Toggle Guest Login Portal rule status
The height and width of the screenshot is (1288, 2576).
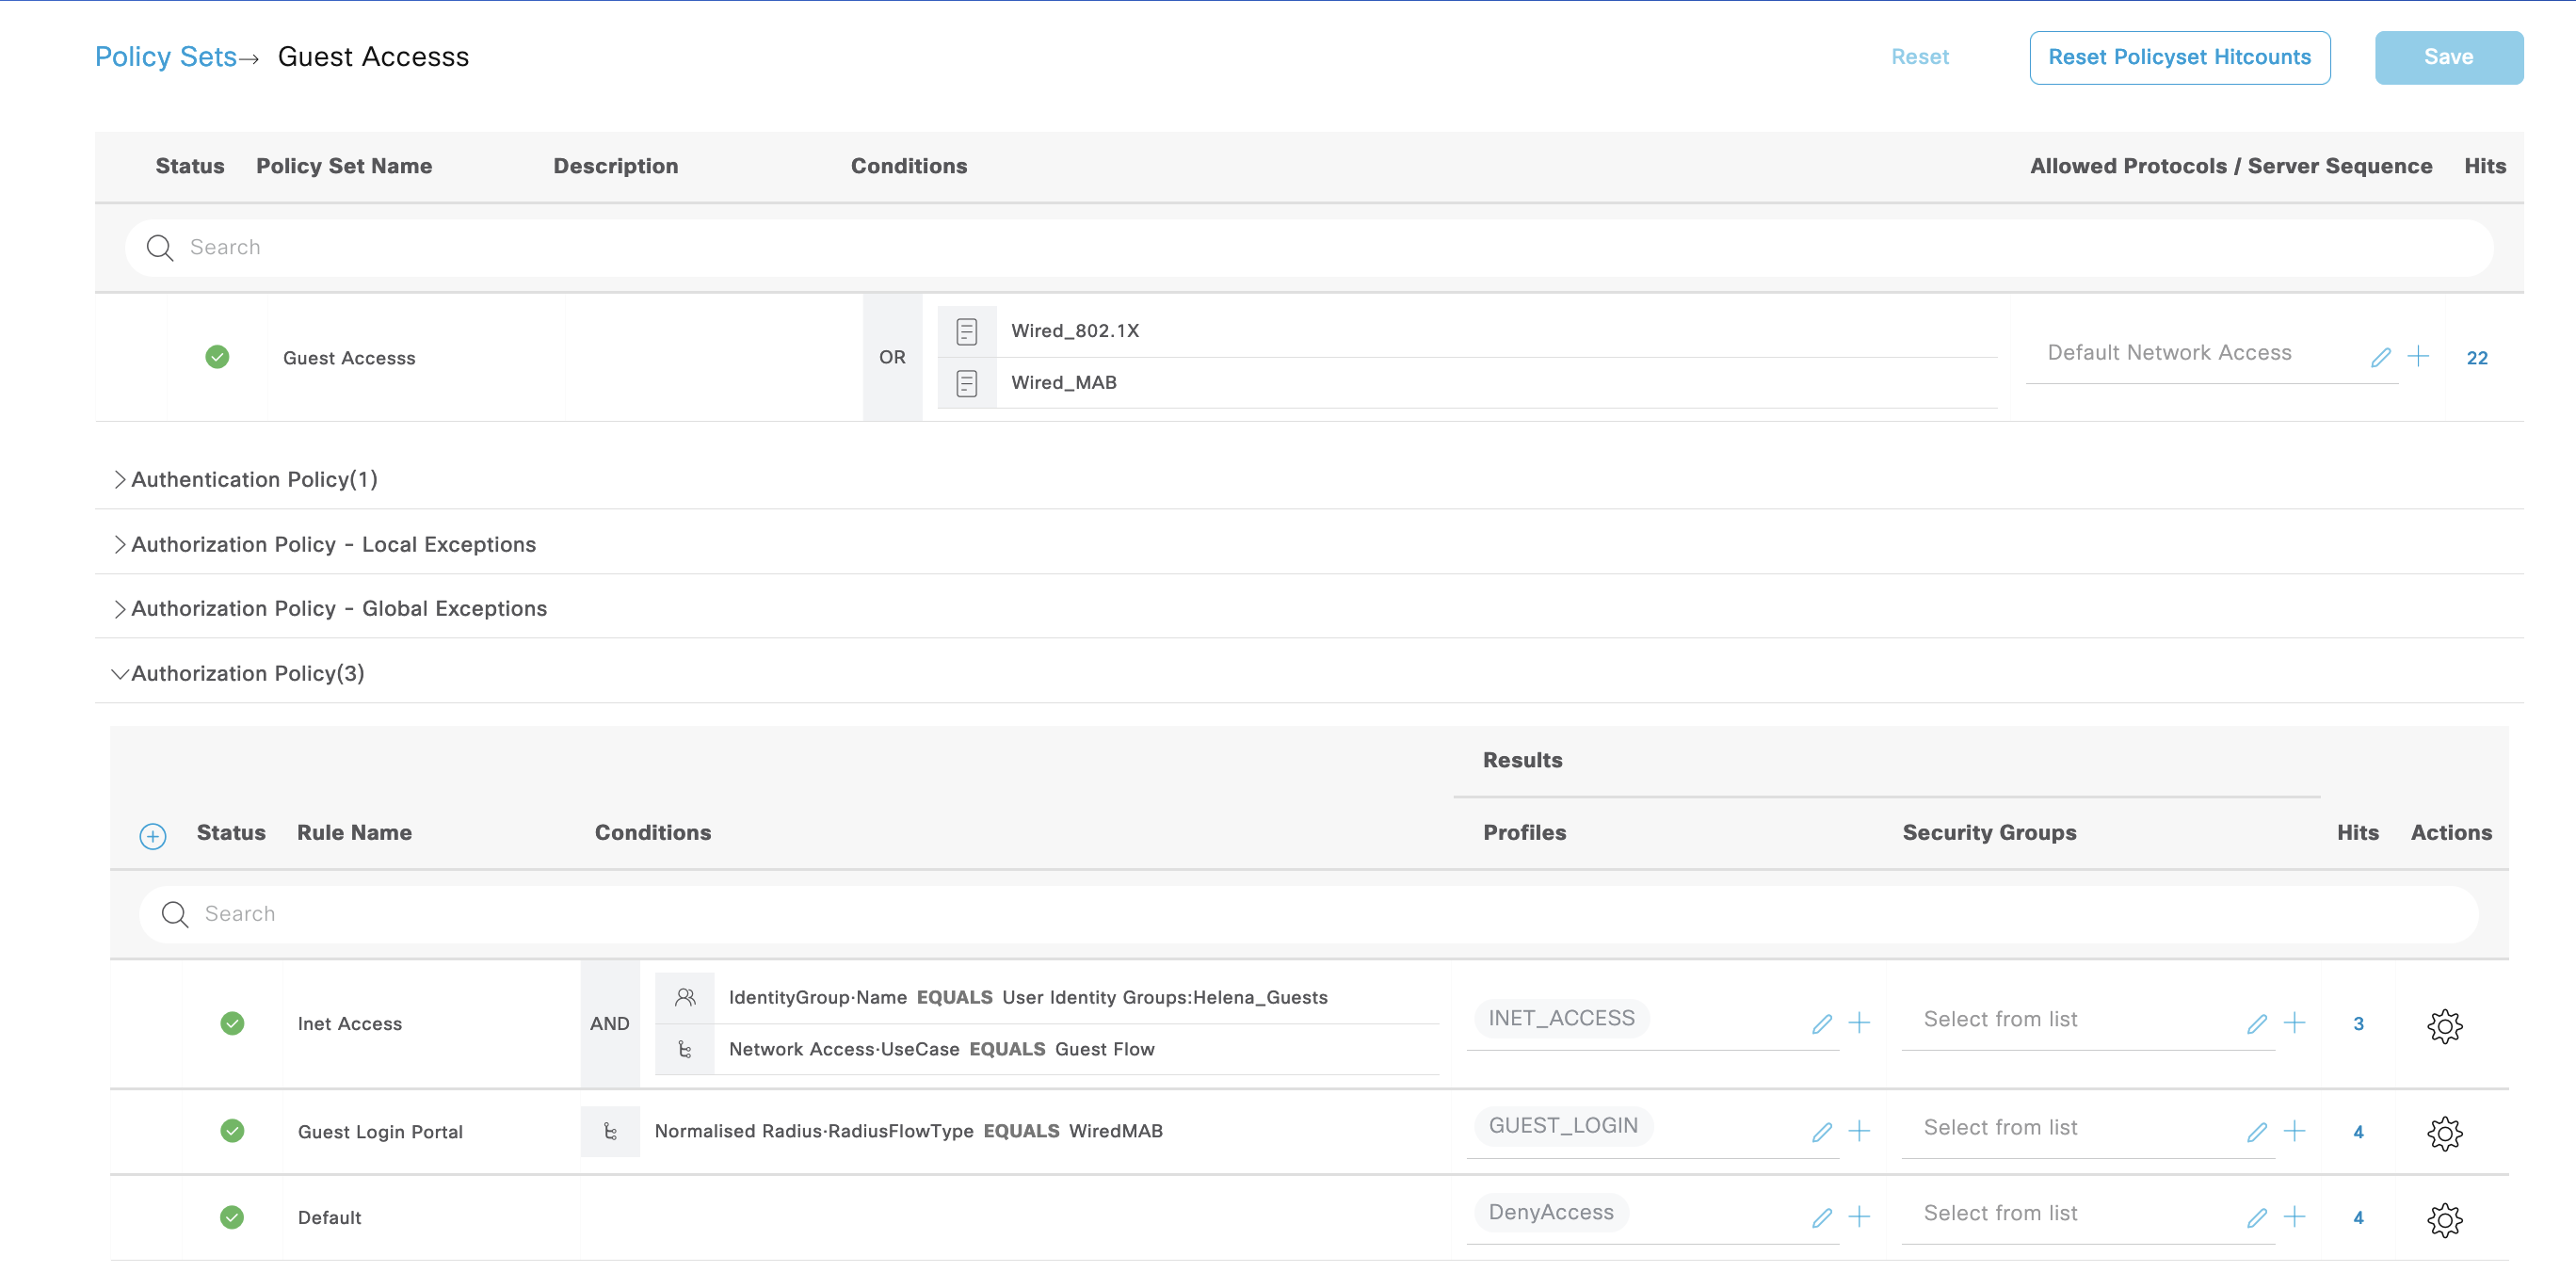click(x=232, y=1131)
